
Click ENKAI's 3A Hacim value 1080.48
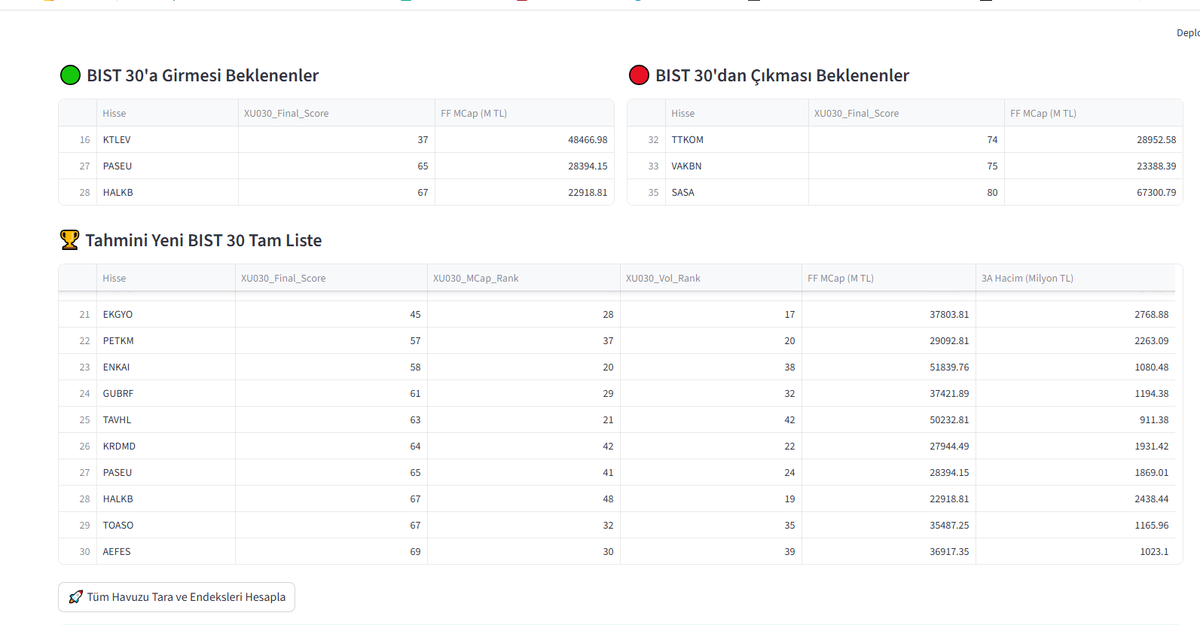(x=1075, y=367)
